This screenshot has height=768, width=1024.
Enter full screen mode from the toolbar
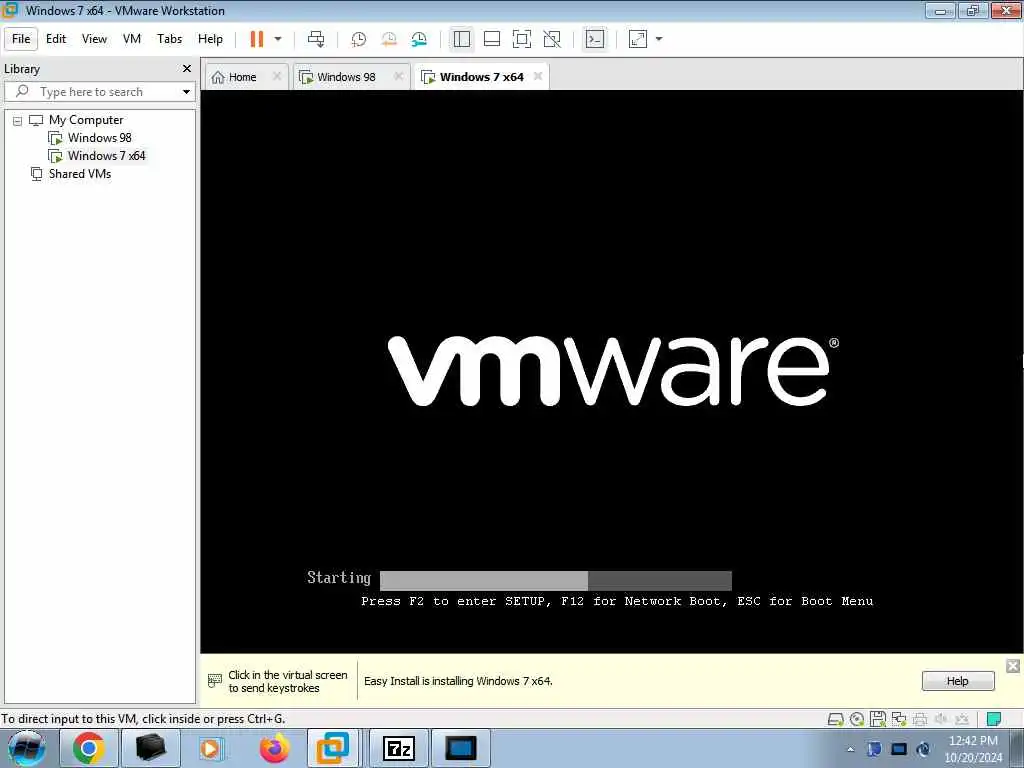click(x=522, y=39)
